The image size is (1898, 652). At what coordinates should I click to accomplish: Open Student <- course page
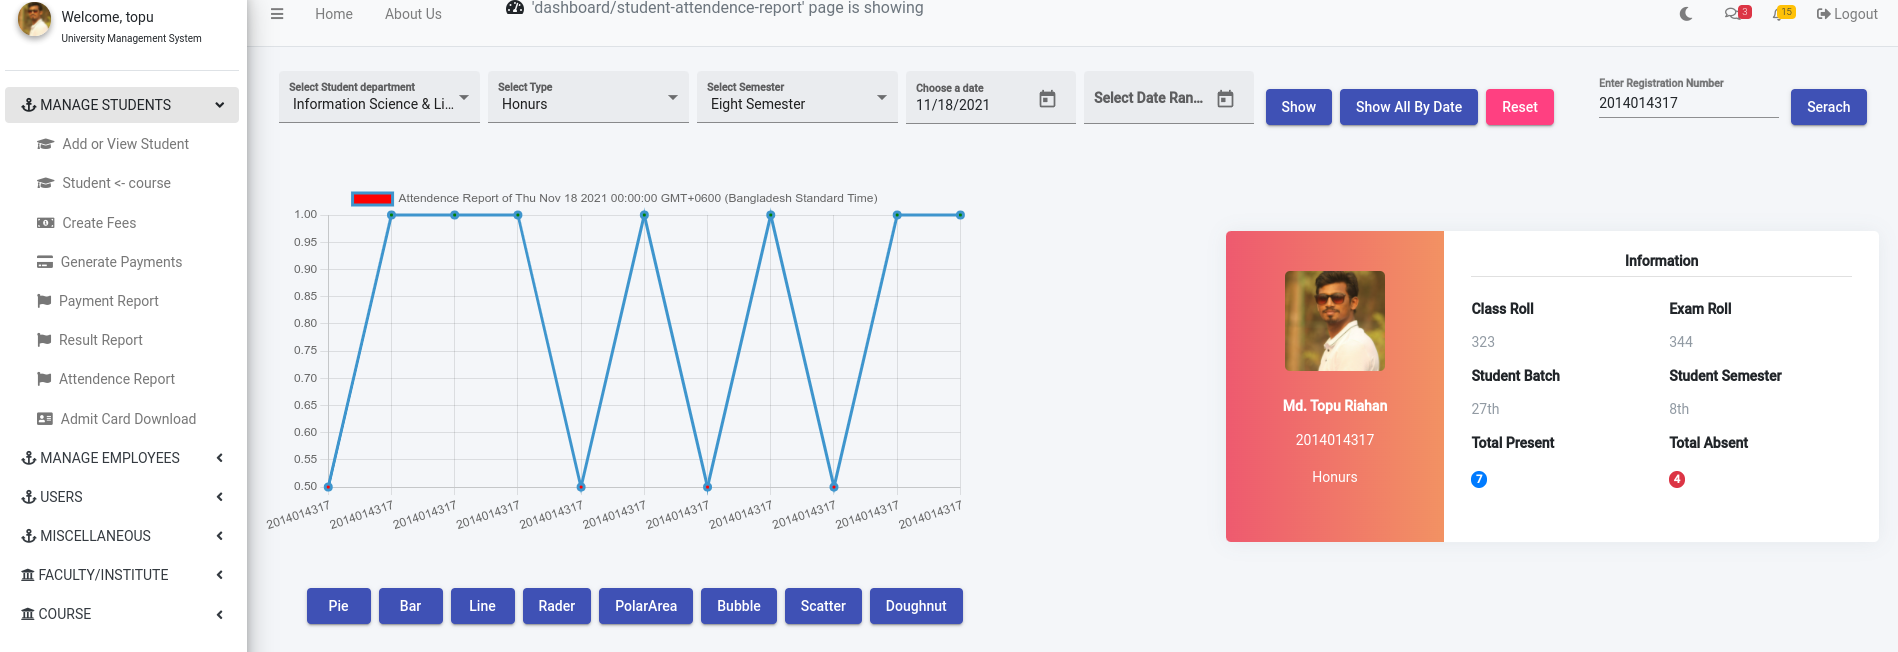116,183
